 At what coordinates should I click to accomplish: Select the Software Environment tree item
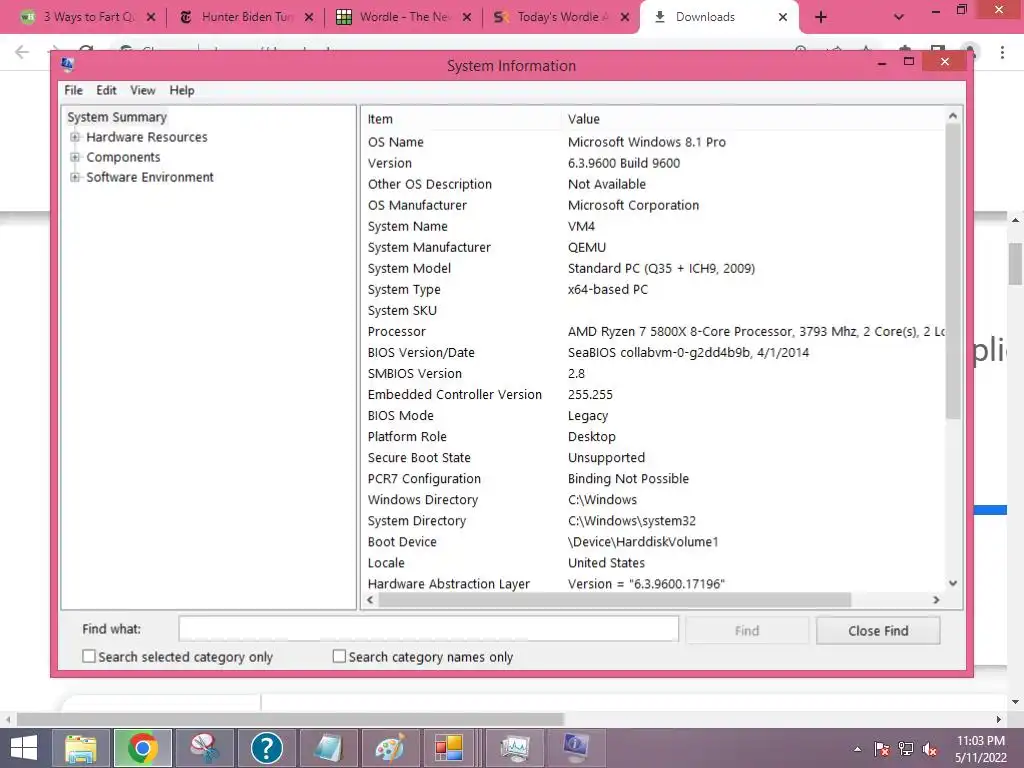[x=150, y=177]
